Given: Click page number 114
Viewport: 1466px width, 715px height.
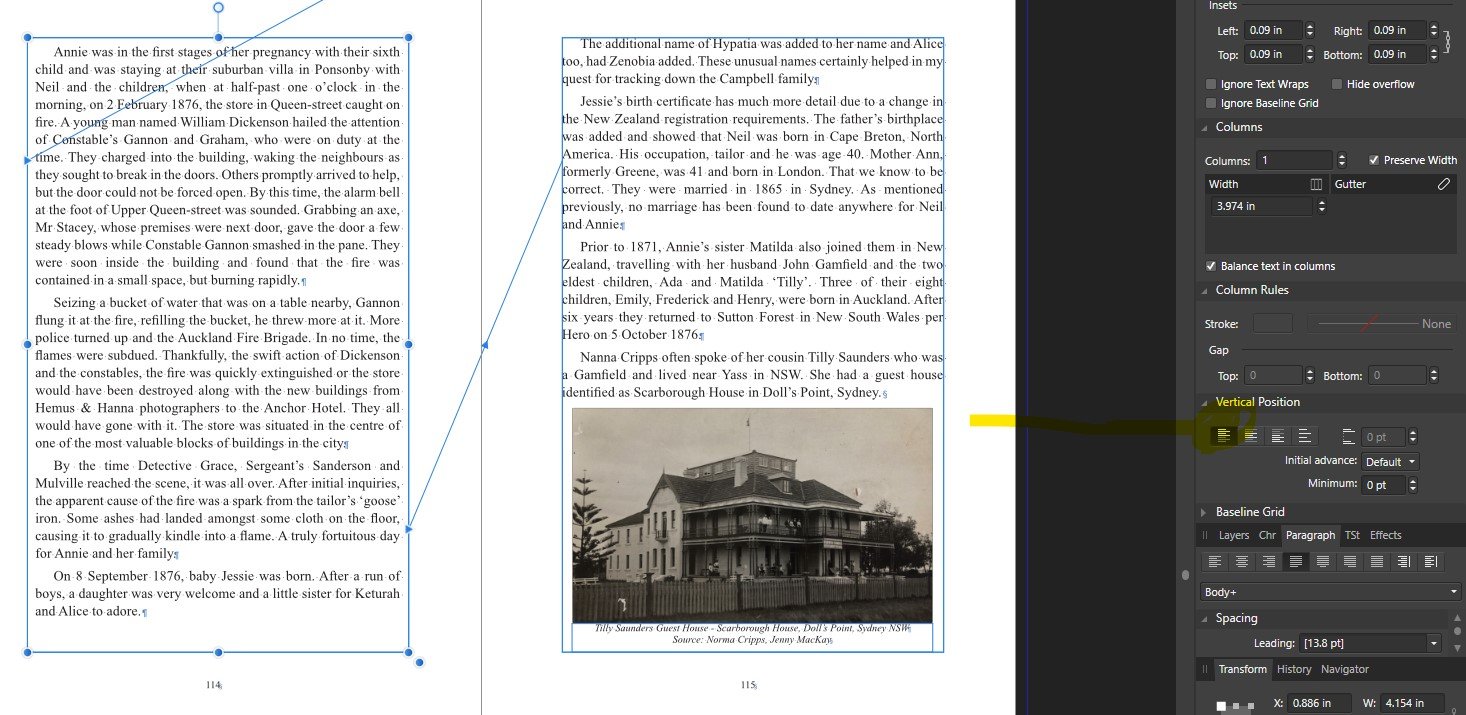Looking at the screenshot, I should point(212,685).
